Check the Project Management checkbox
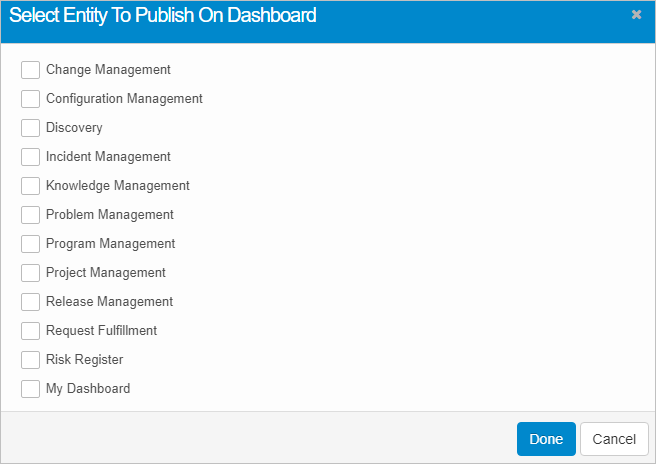This screenshot has width=656, height=464. [30, 273]
